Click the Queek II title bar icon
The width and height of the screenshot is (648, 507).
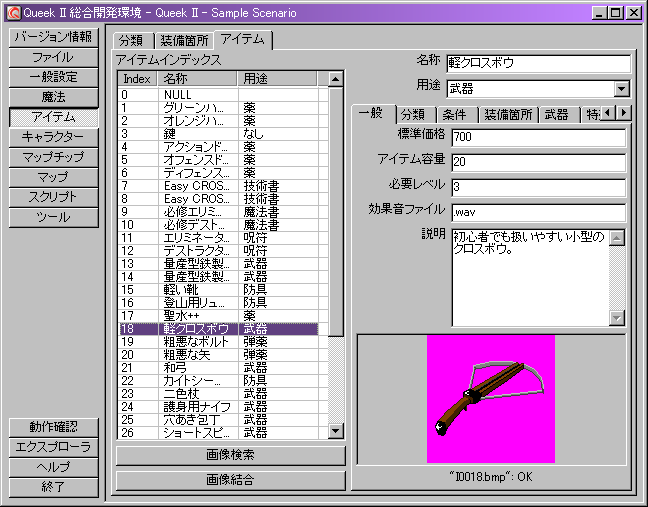pos(11,12)
